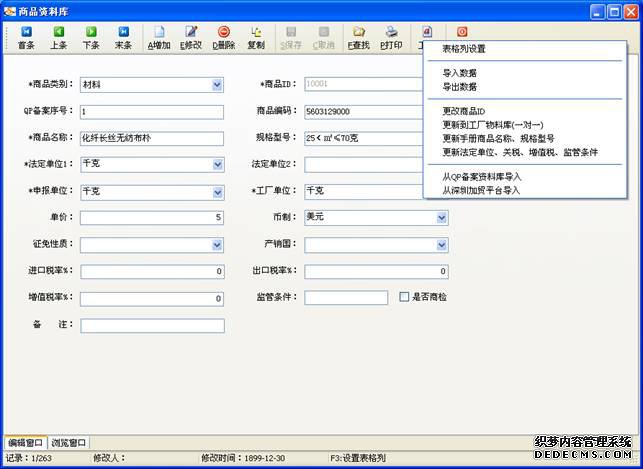Choose 表格列设置 menu entry
The height and width of the screenshot is (469, 643).
[x=463, y=48]
